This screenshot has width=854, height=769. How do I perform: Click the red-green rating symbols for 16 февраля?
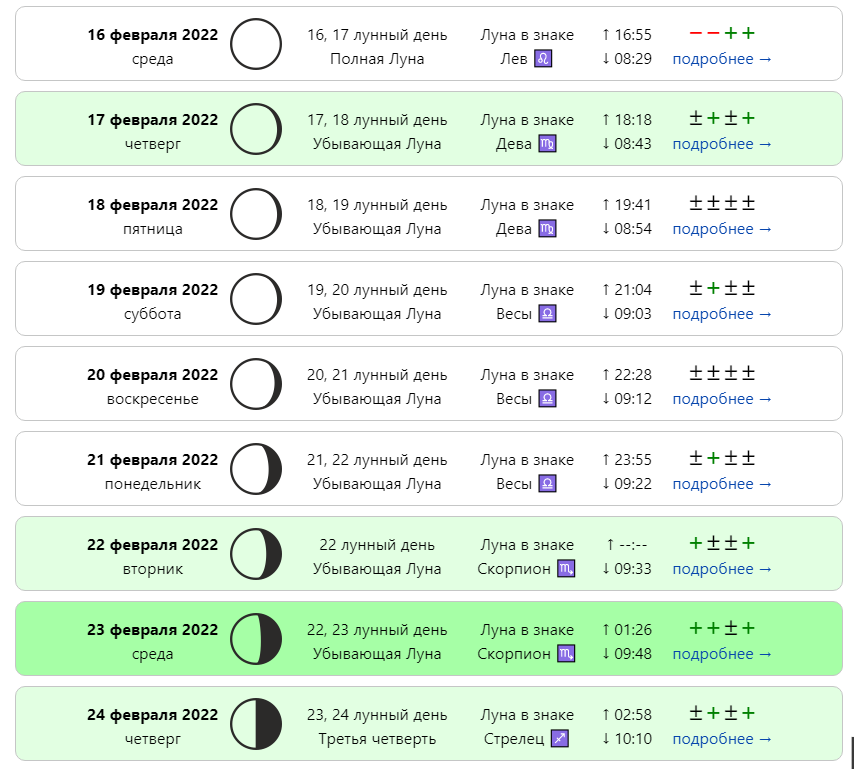click(x=722, y=33)
